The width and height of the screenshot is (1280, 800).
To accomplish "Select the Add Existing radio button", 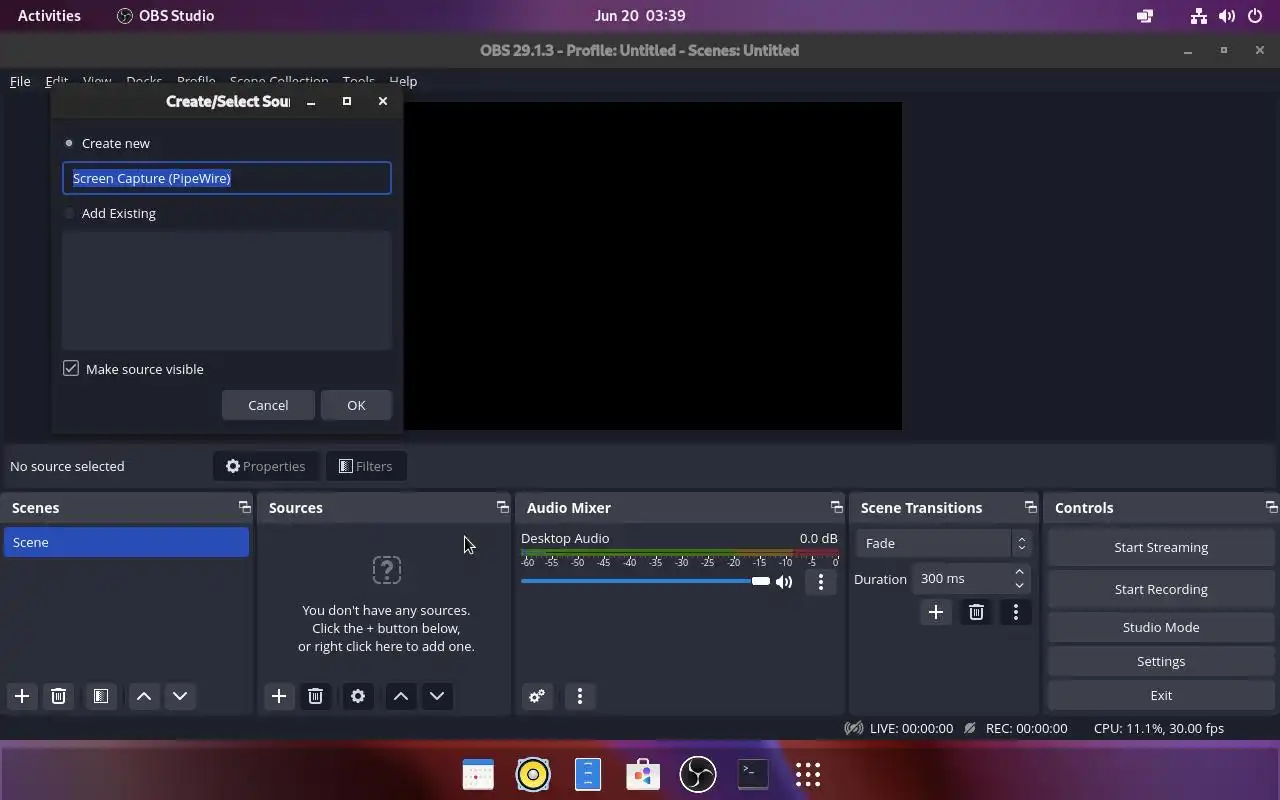I will (x=69, y=213).
